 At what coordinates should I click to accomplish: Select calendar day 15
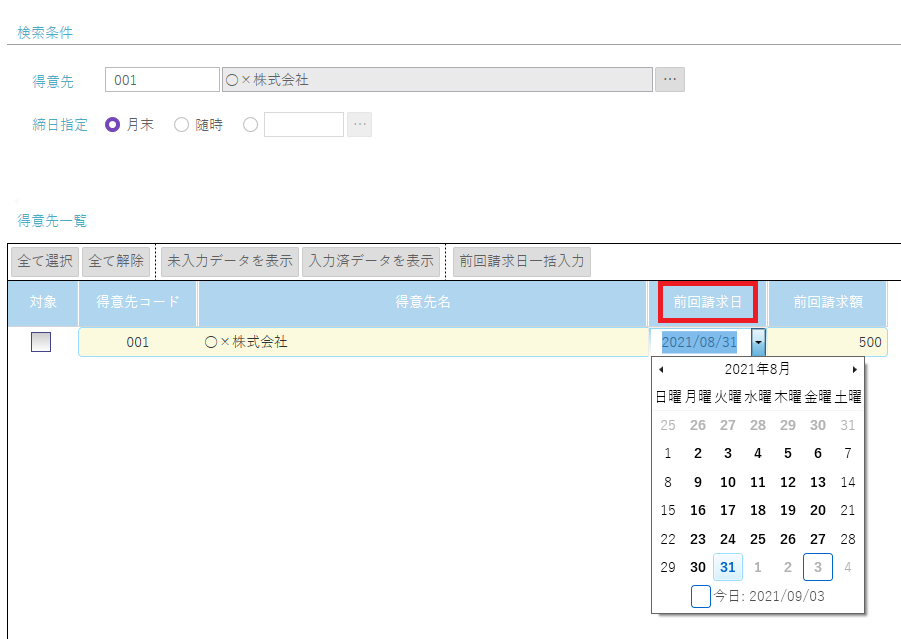(668, 510)
